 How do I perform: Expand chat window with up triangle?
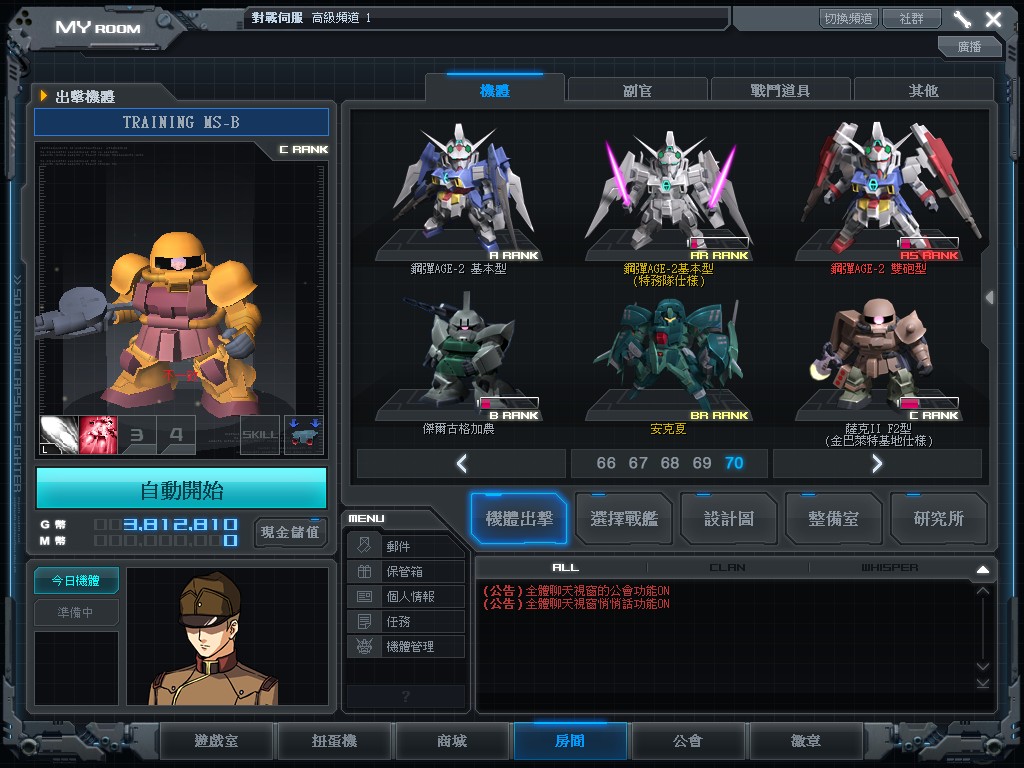click(983, 569)
